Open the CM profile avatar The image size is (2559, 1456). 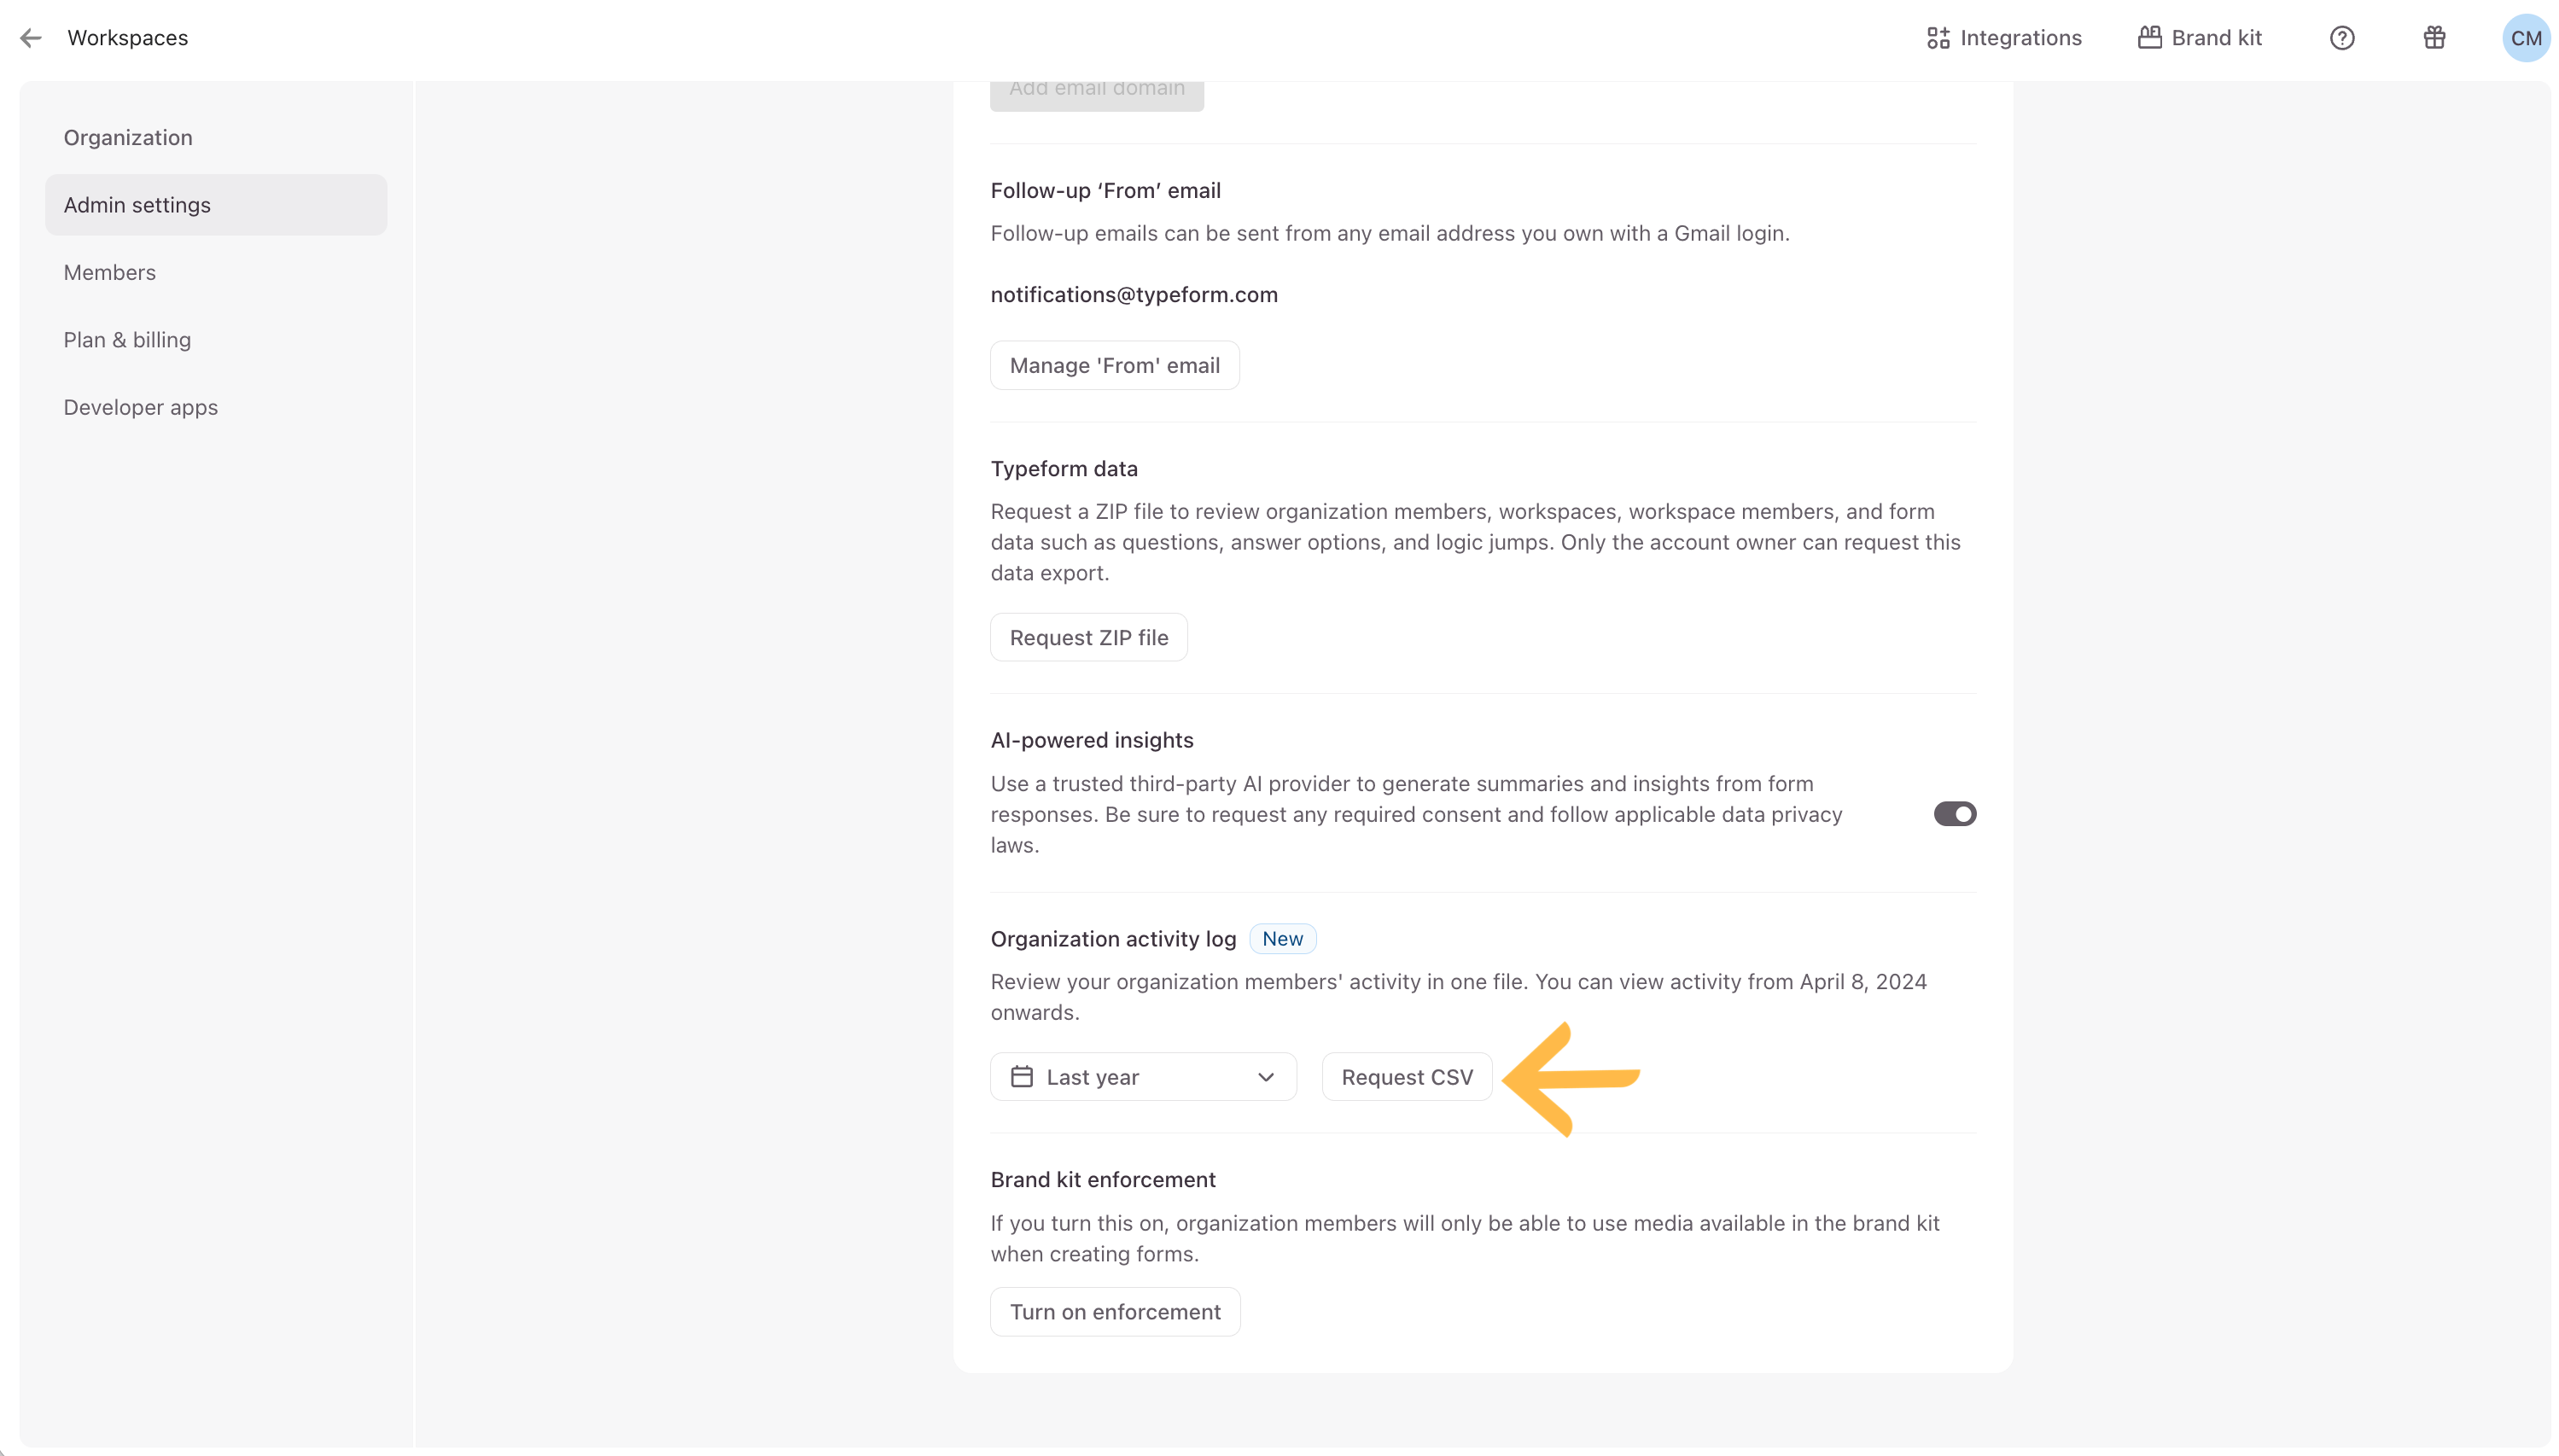[x=2525, y=38]
